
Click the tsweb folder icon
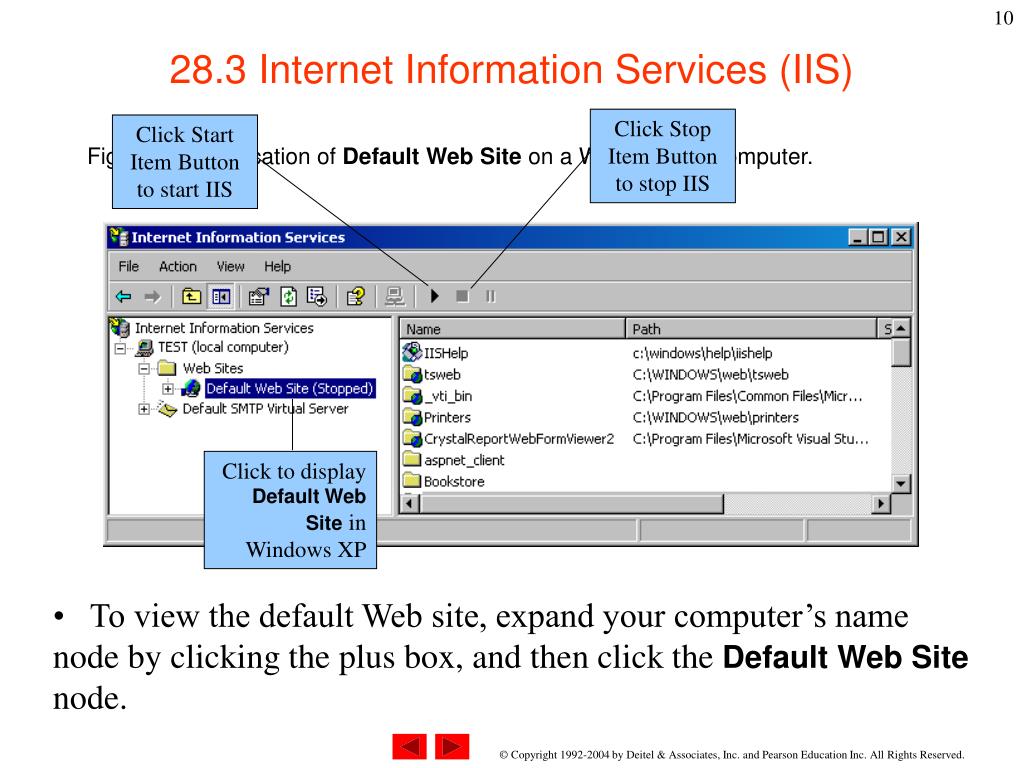[x=412, y=374]
